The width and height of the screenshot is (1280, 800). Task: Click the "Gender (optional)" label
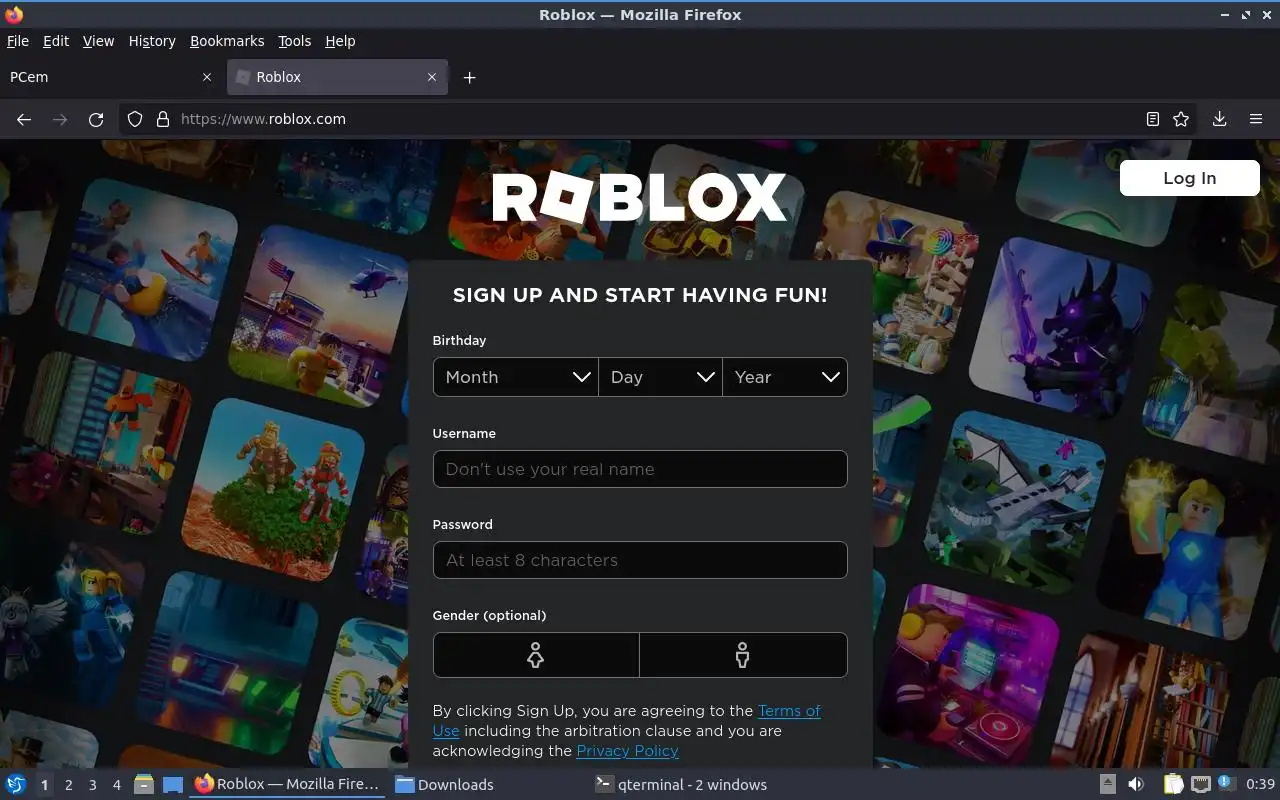[489, 616]
